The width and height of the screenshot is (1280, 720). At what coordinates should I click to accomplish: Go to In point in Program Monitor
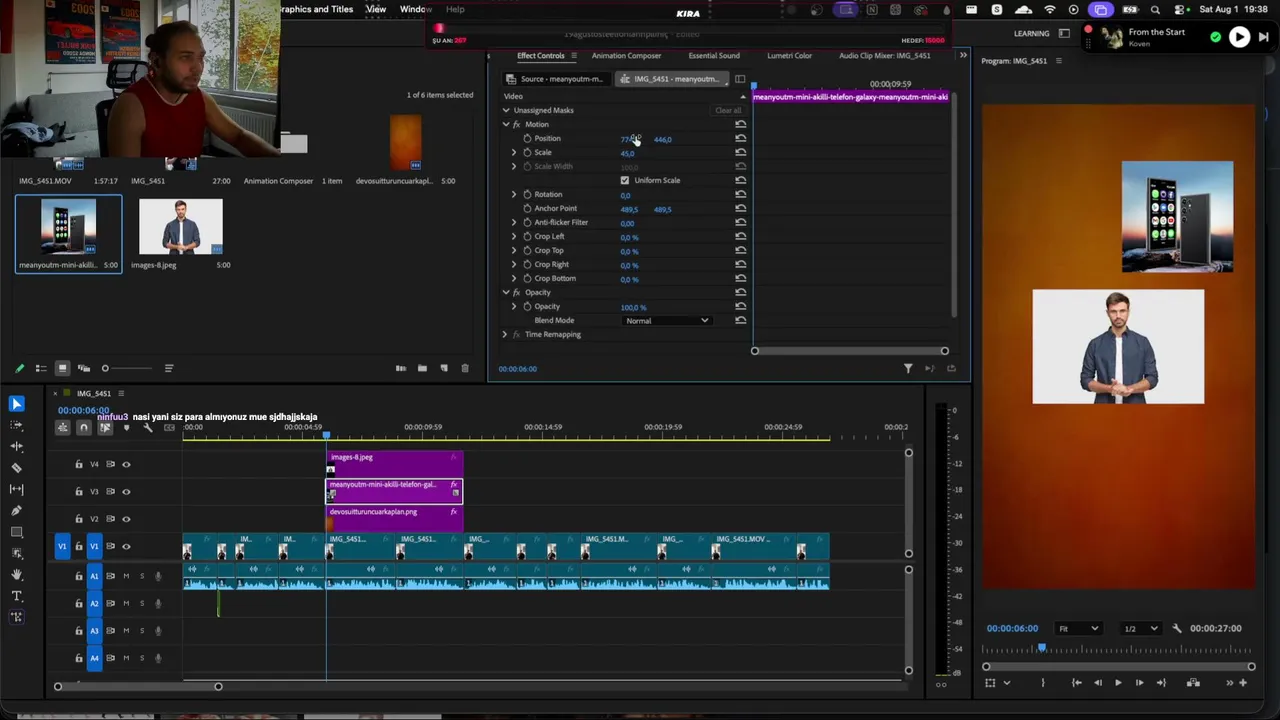click(1077, 683)
